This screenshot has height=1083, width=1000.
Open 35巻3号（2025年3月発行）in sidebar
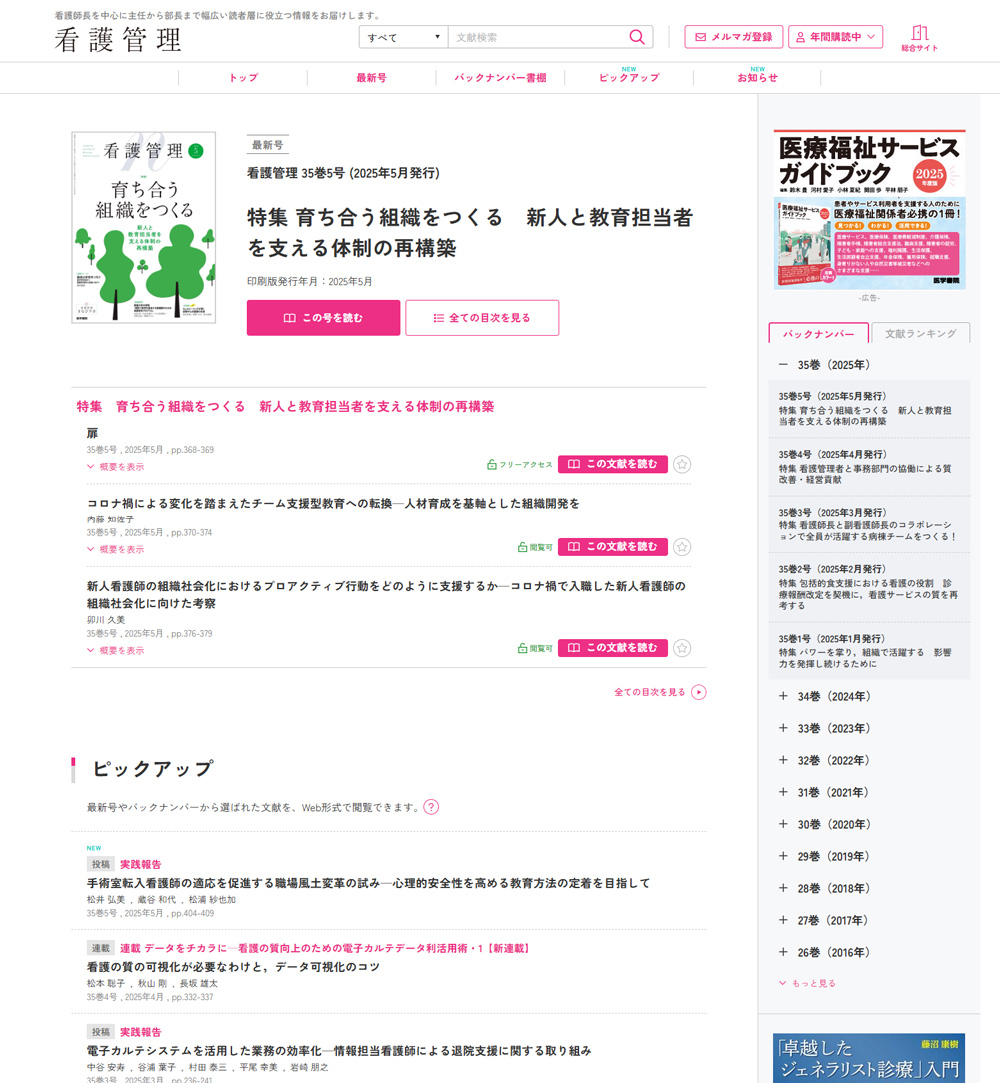coord(869,524)
